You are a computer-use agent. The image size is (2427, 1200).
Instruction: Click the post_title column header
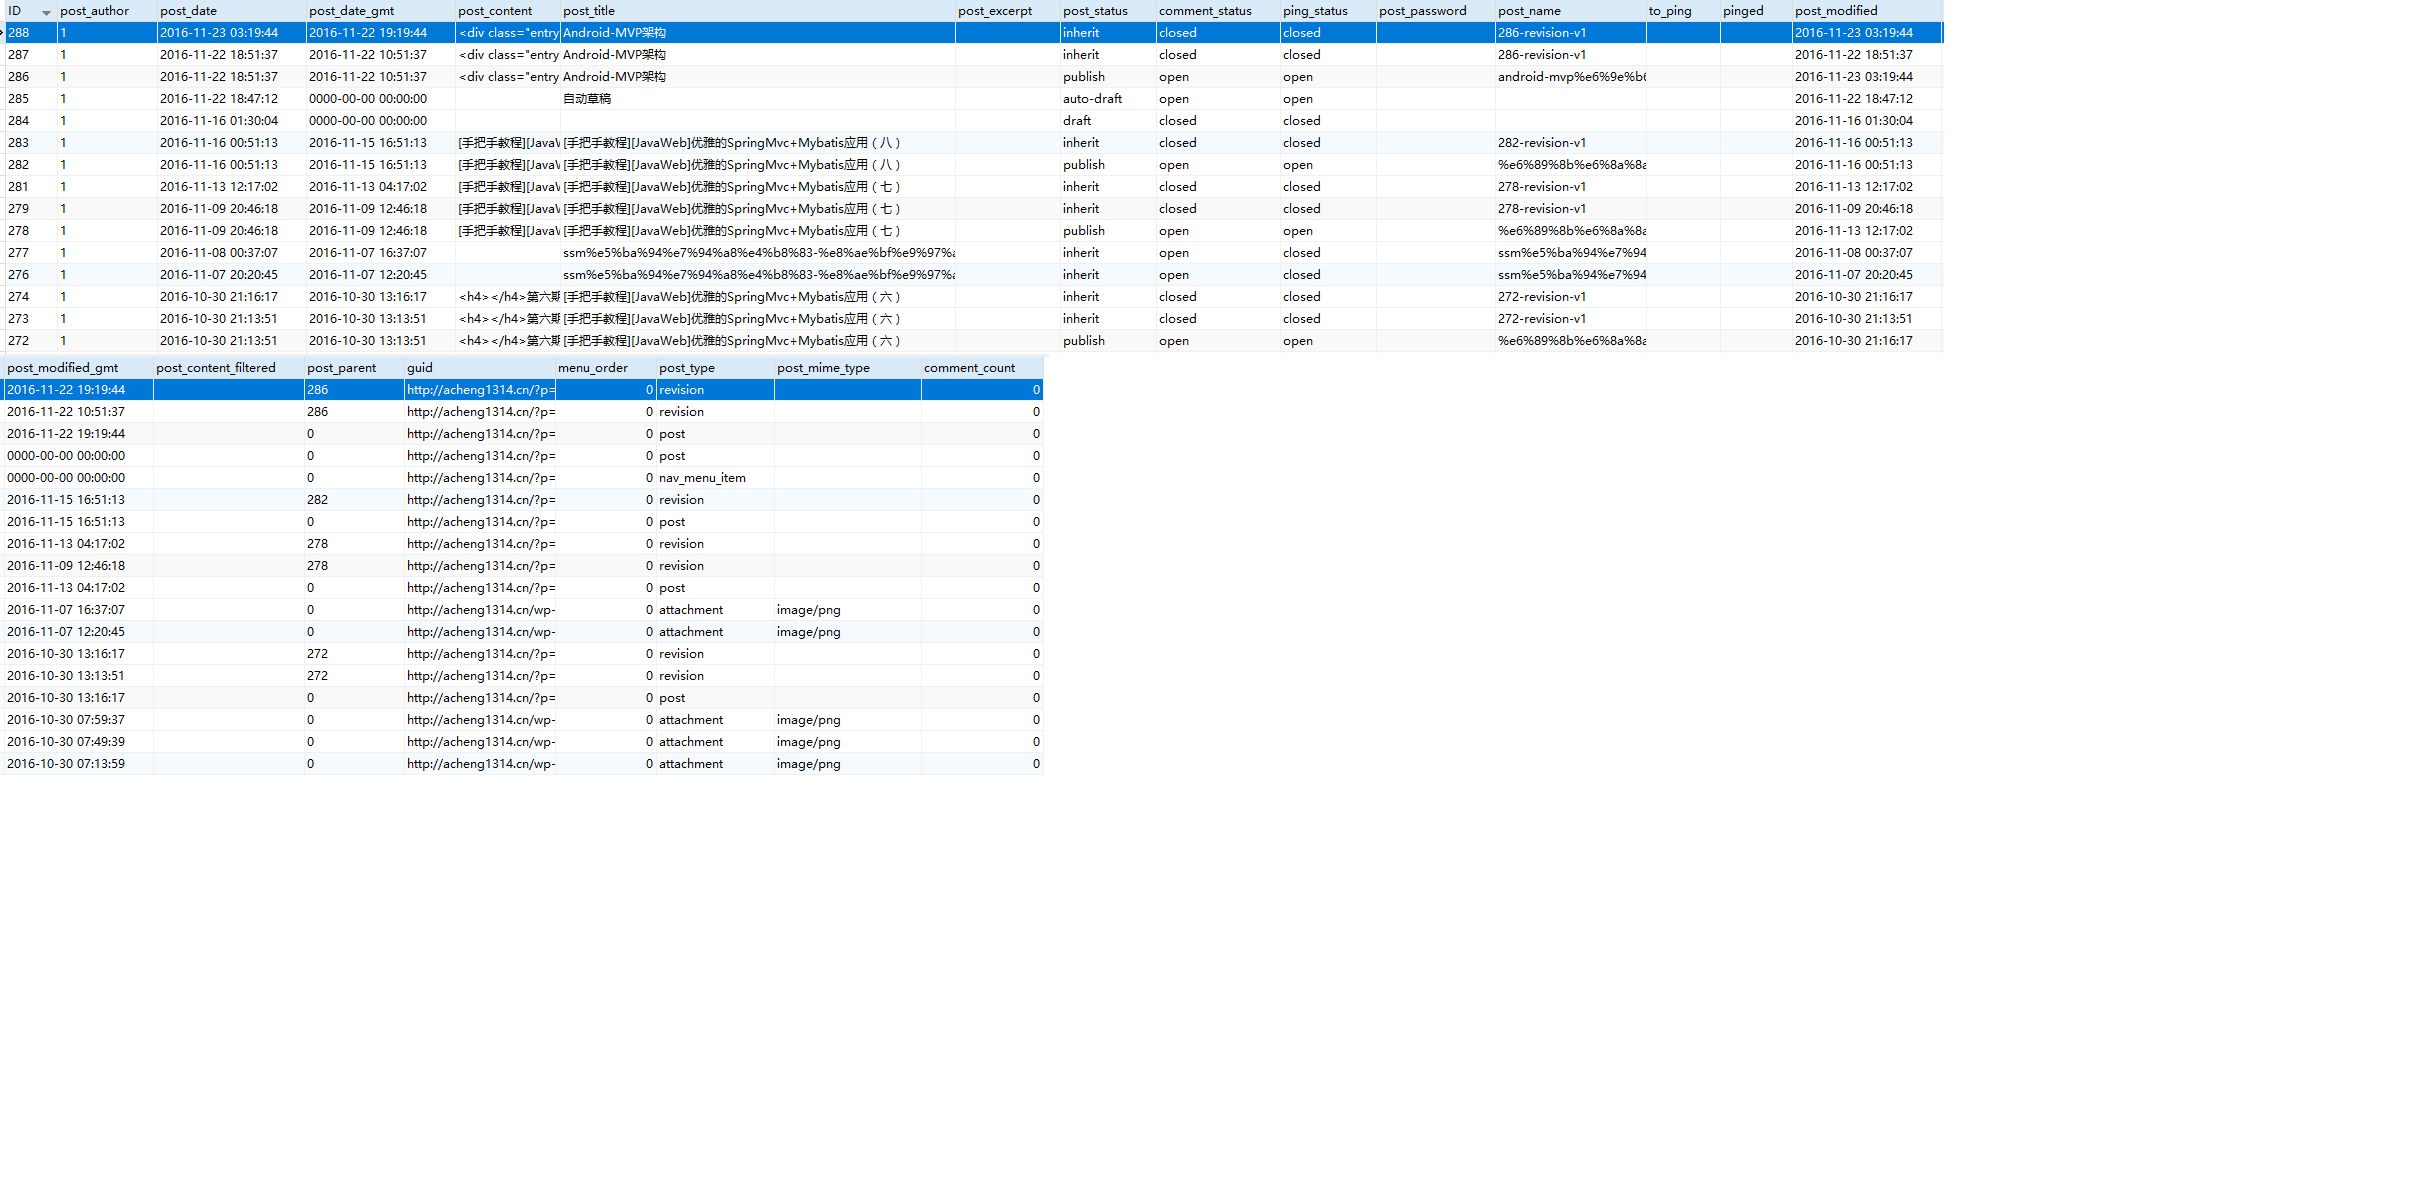(588, 11)
